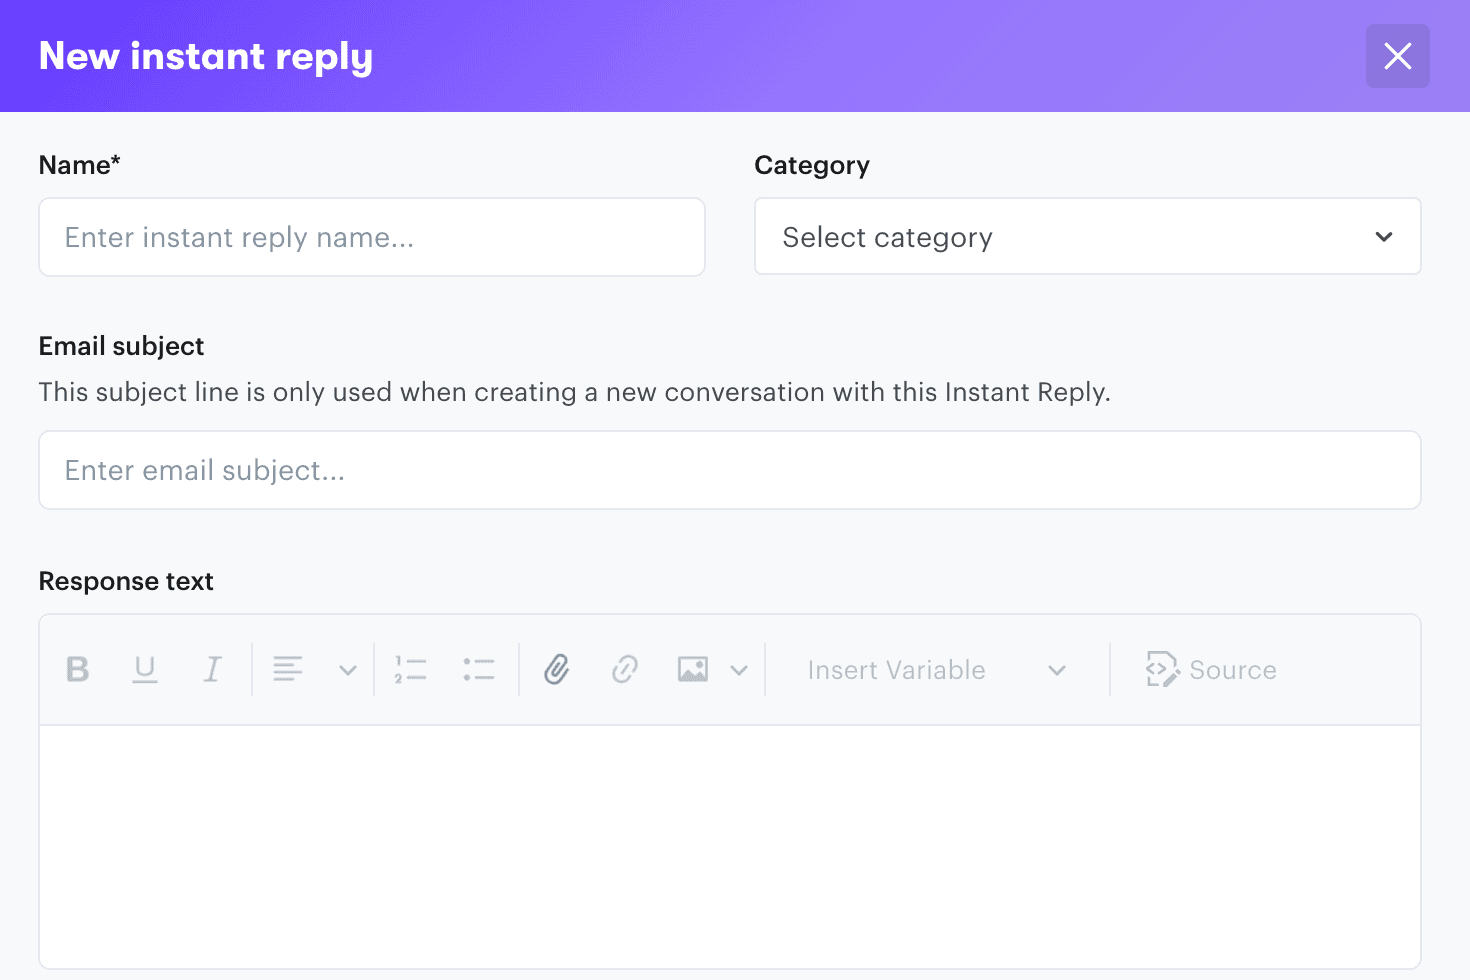The image size is (1470, 980).
Task: Close the New instant reply dialog
Action: click(1397, 56)
